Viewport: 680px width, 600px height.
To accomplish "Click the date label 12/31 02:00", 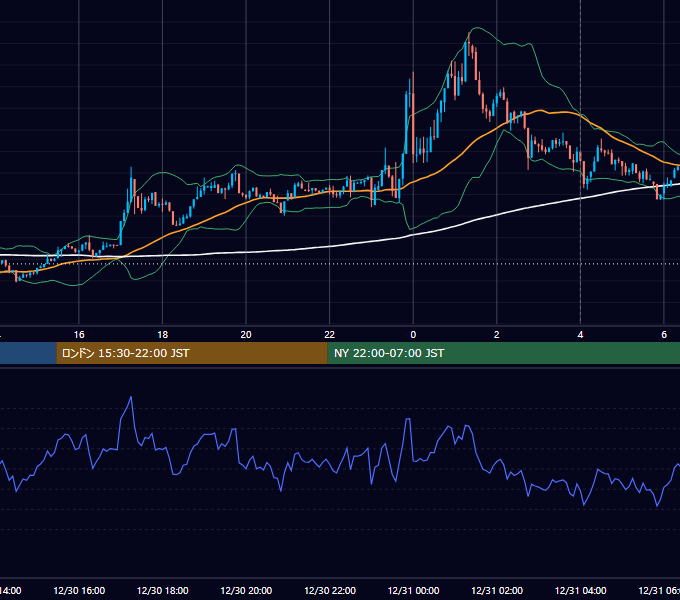I will [x=497, y=590].
